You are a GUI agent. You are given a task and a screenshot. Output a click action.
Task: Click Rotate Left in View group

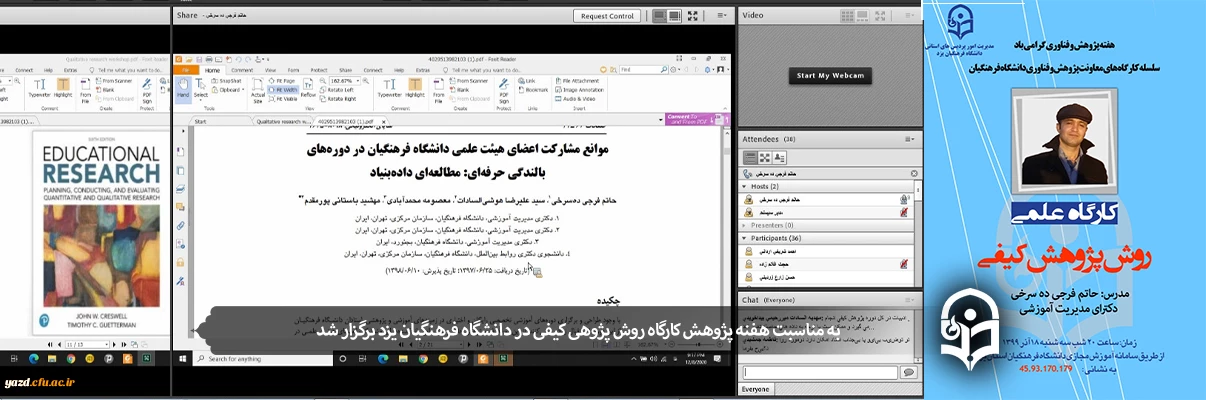[x=340, y=89]
